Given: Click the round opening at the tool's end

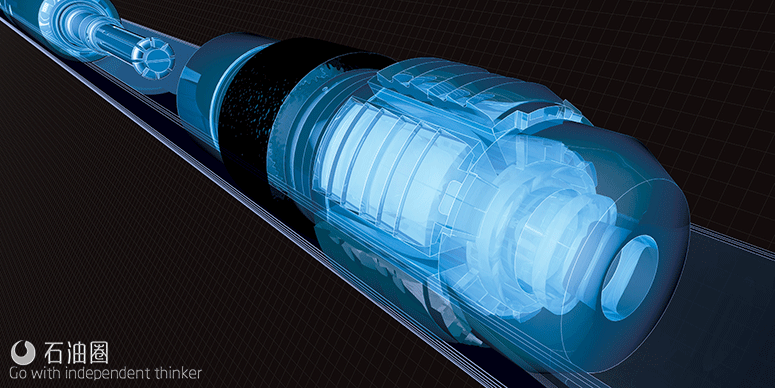Looking at the screenshot, I should point(630,276).
